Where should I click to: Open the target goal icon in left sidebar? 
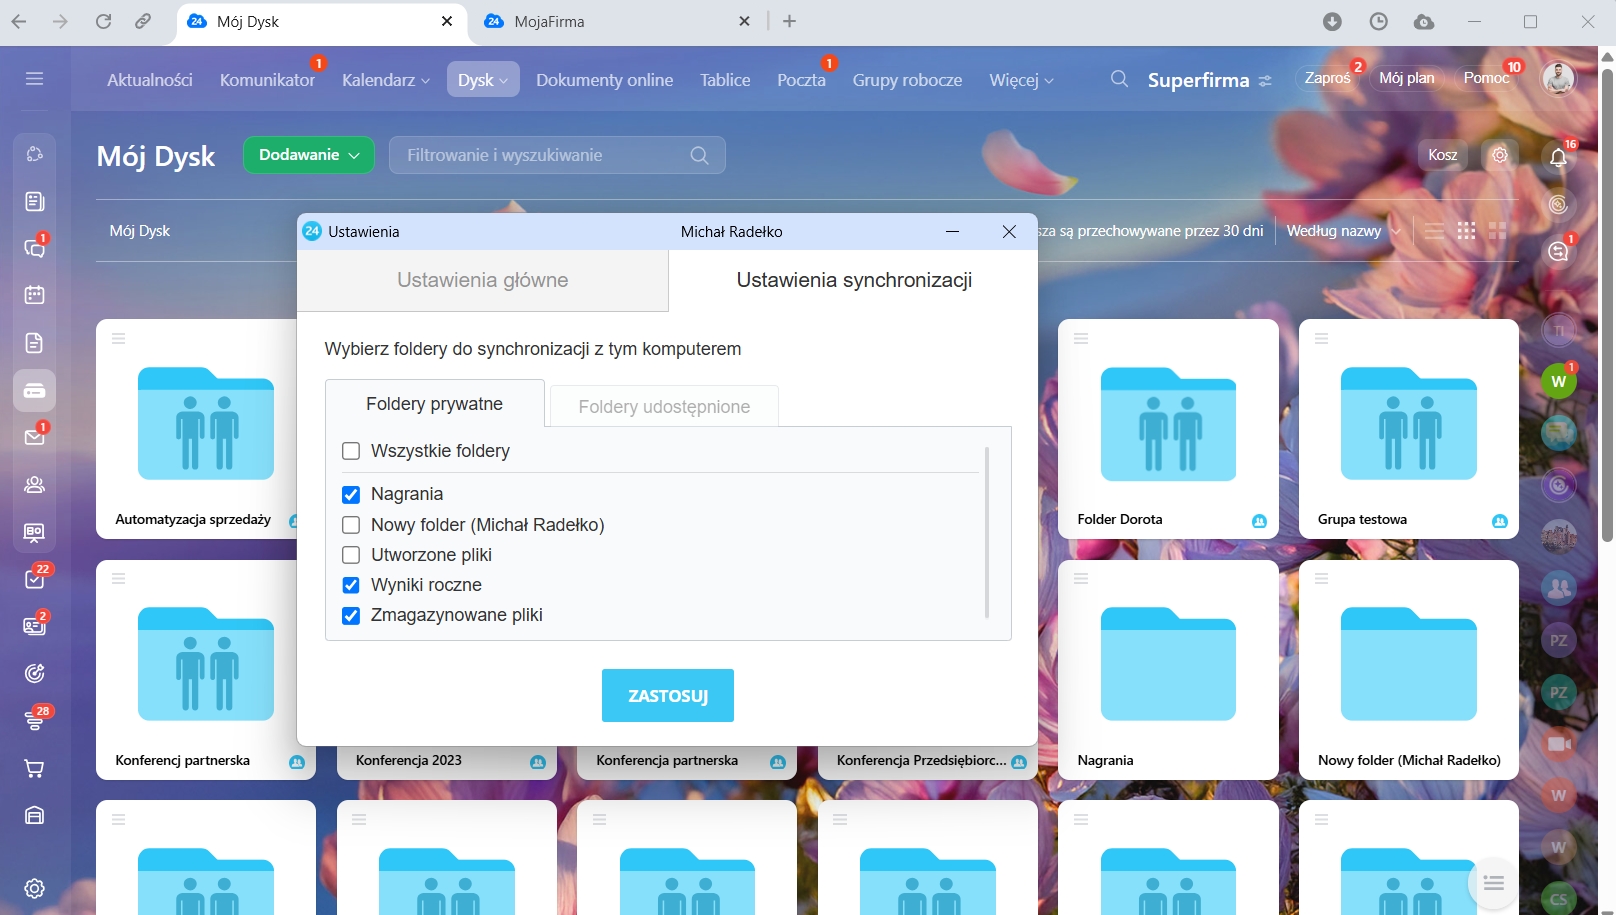[35, 673]
